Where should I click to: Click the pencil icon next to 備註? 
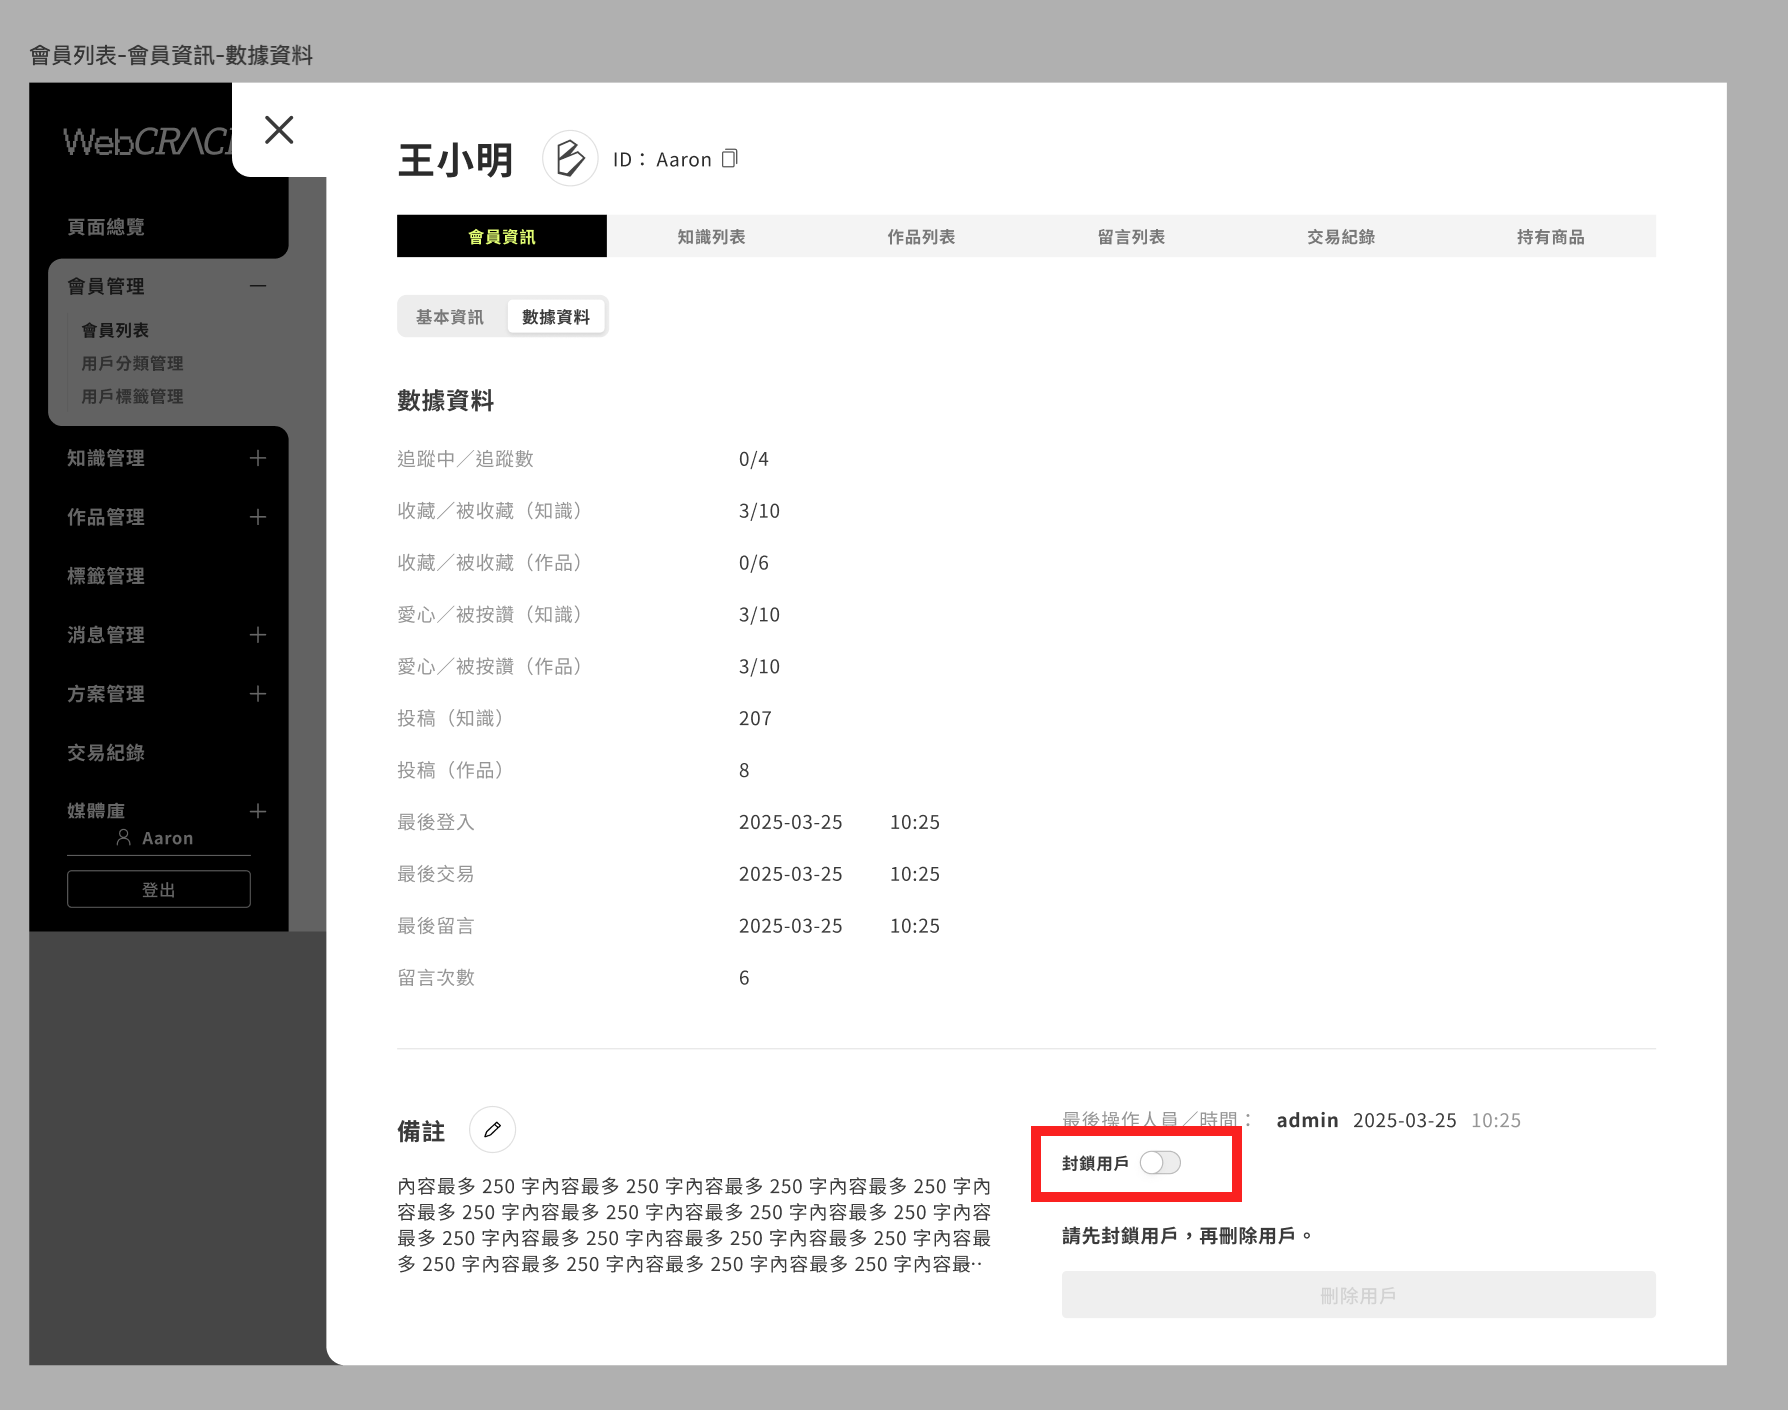coord(492,1130)
